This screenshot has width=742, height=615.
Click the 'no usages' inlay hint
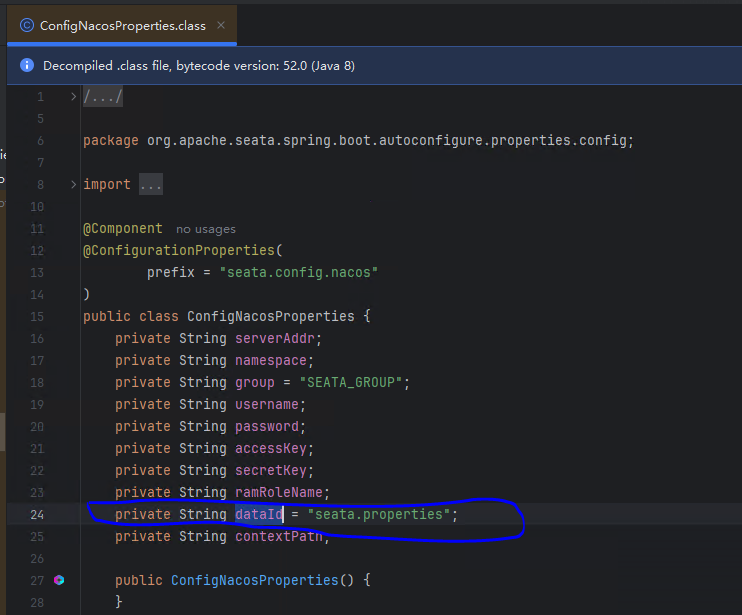coord(205,229)
